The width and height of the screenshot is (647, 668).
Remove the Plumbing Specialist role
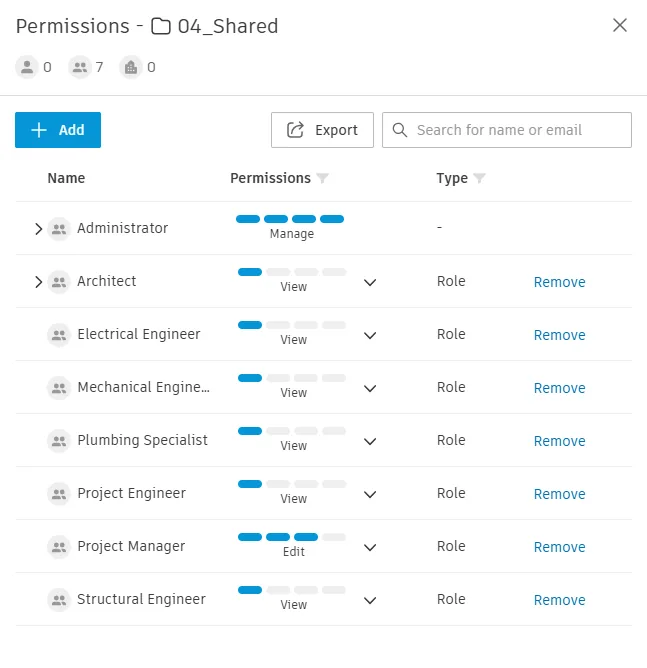[x=559, y=441]
